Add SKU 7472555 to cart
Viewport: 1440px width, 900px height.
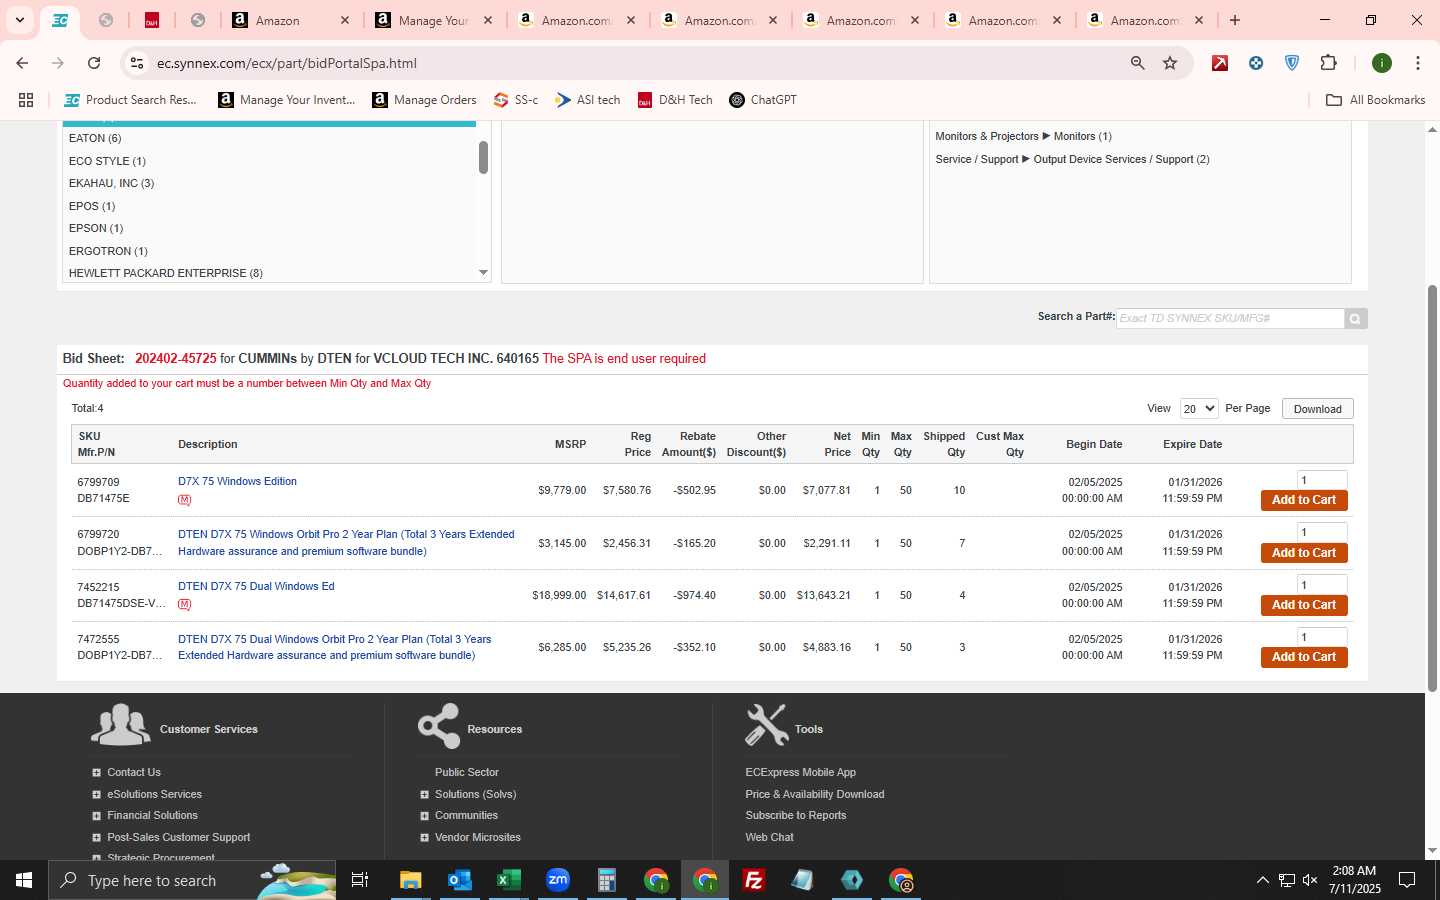1304,657
